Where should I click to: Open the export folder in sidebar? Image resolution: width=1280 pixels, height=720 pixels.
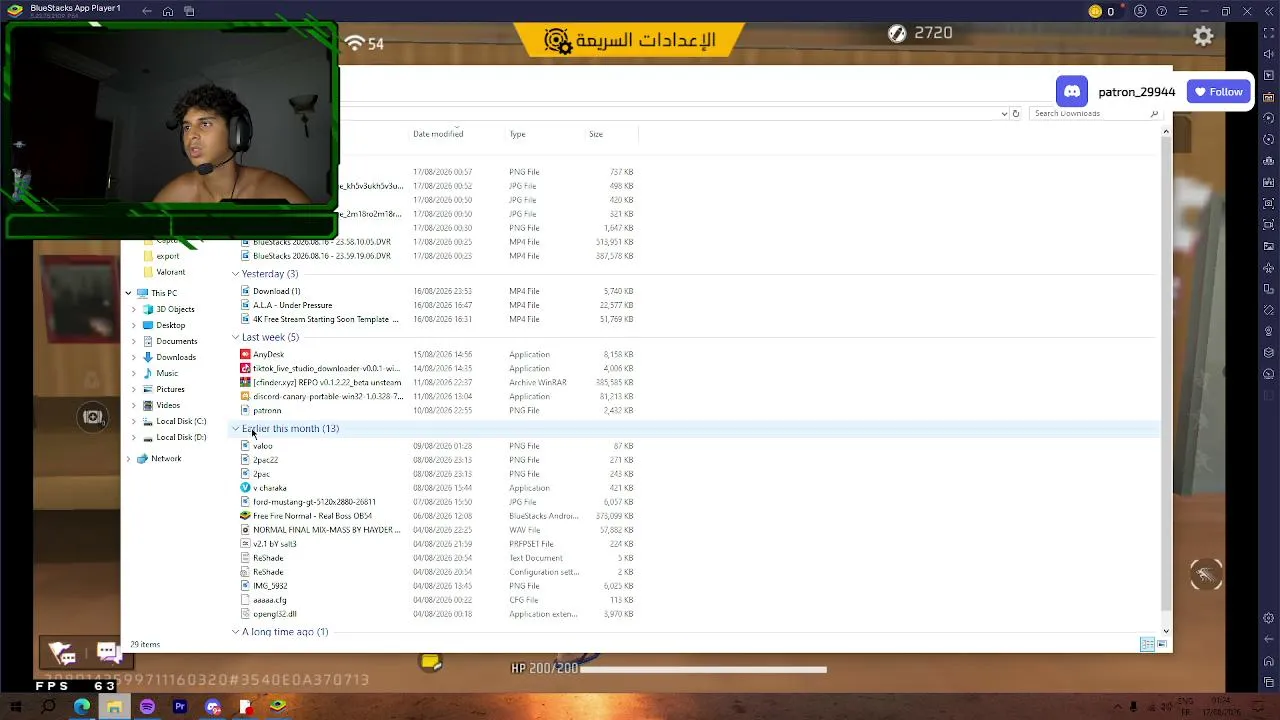click(x=167, y=256)
